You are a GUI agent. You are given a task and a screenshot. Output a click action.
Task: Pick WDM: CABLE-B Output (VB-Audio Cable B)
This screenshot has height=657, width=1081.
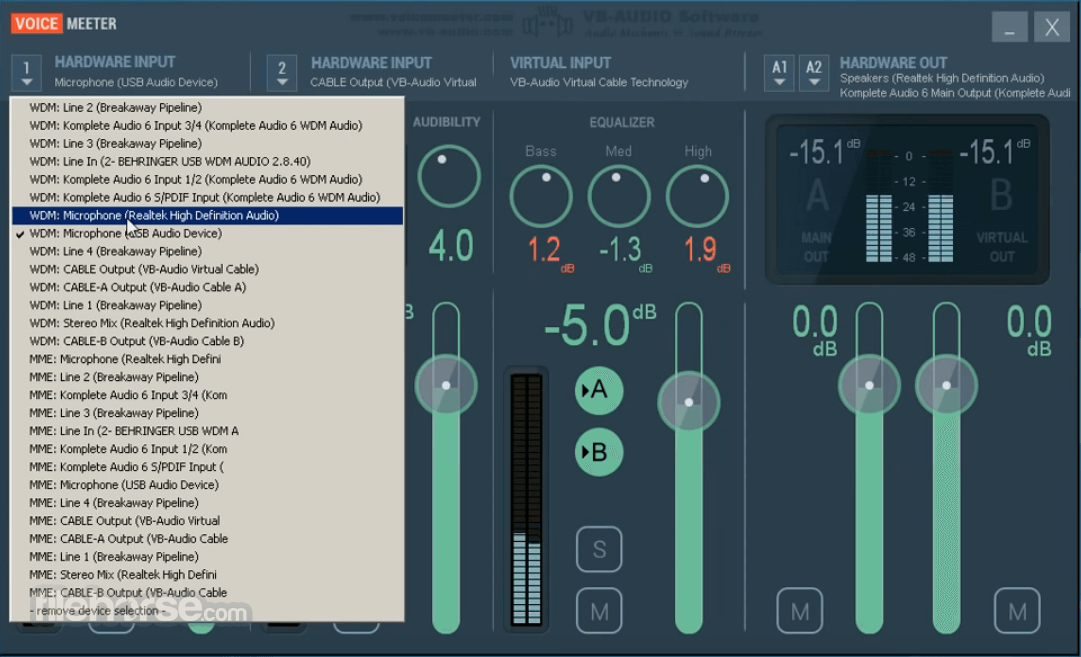pos(208,341)
